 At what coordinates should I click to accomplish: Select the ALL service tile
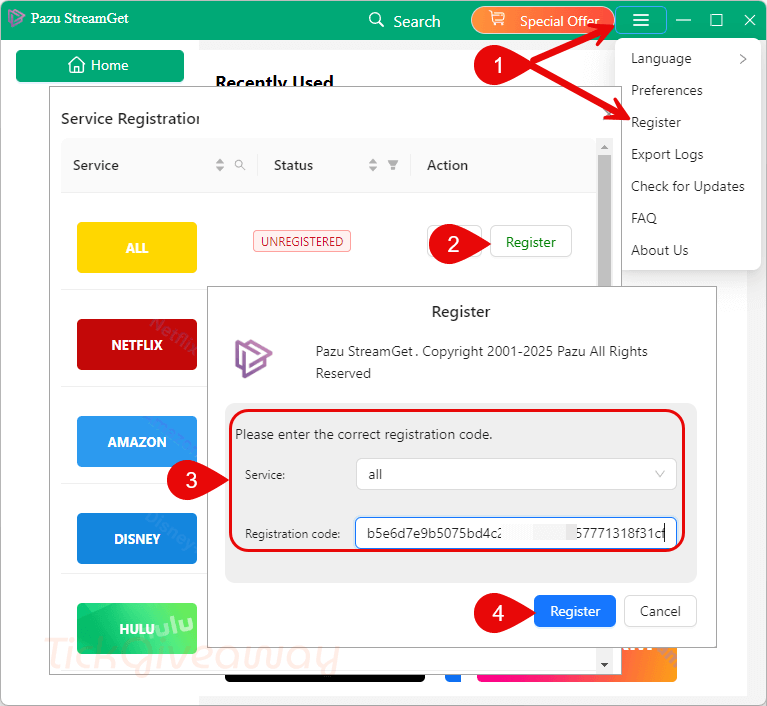click(137, 248)
